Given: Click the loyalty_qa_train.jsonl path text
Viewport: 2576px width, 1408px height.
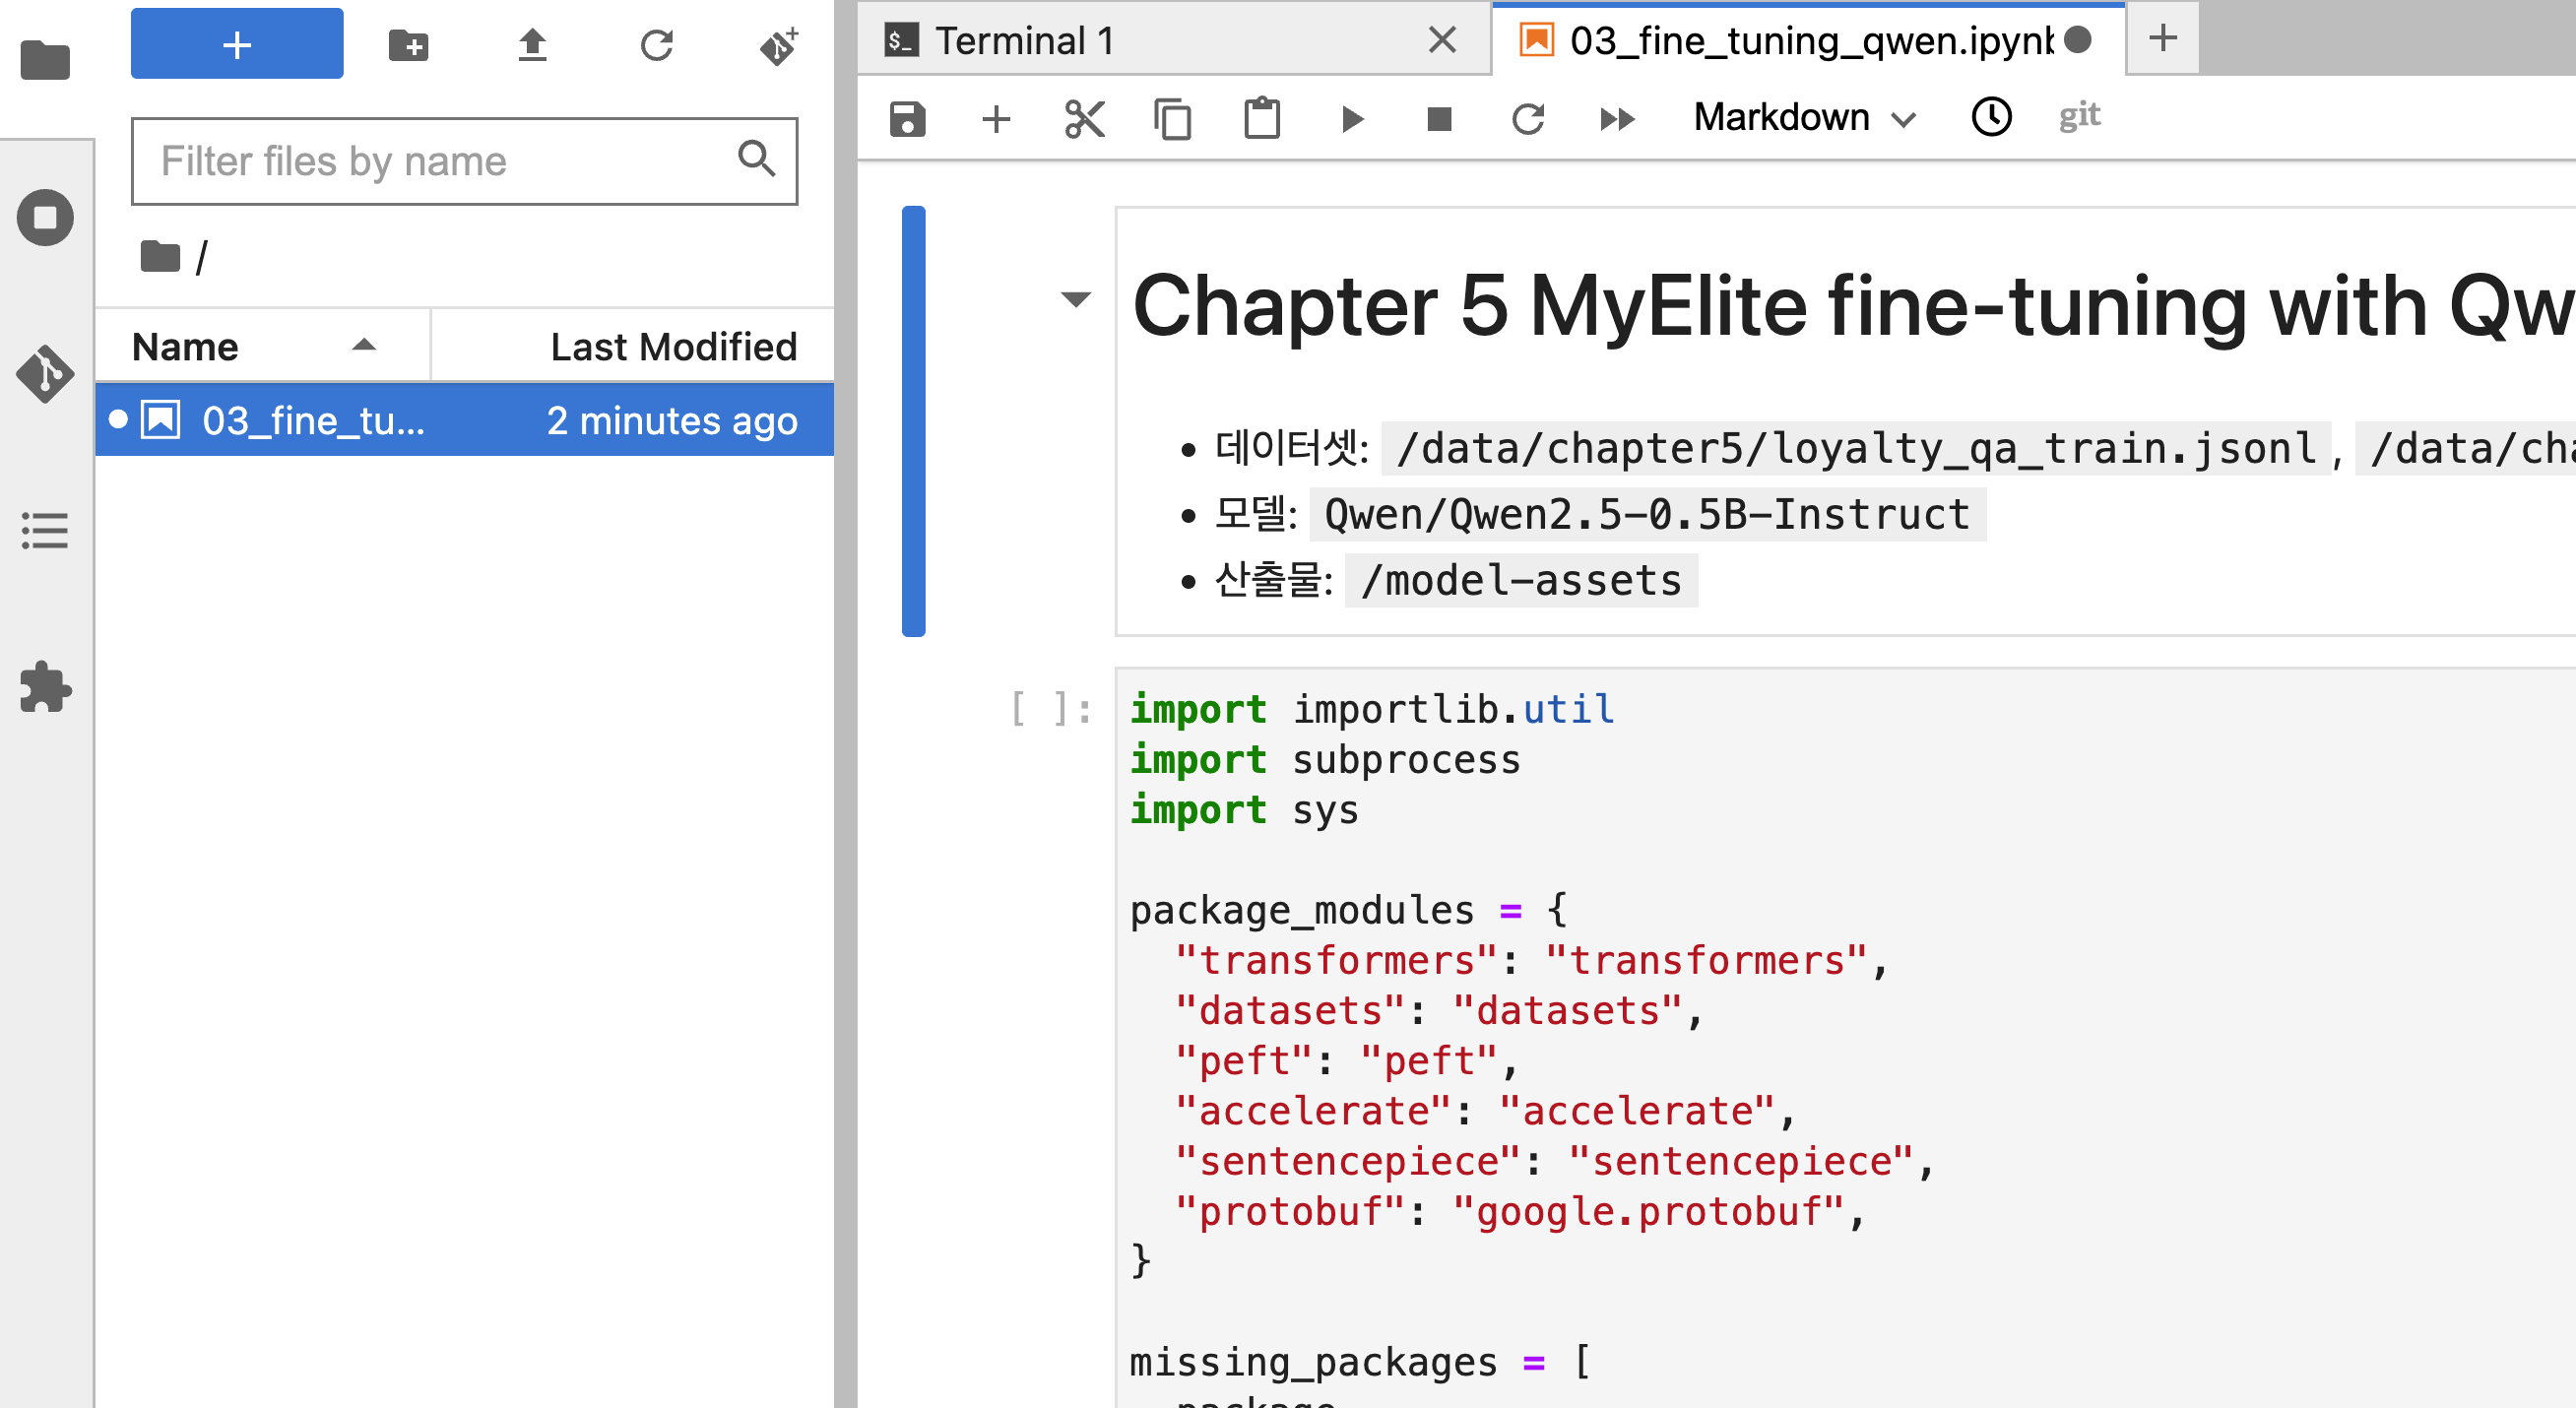Looking at the screenshot, I should click(x=1857, y=448).
